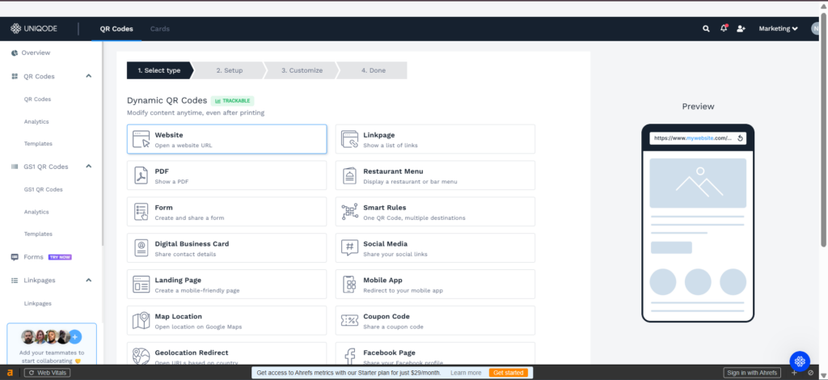Click the 1. Select type step
The height and width of the screenshot is (380, 828).
[x=159, y=70]
